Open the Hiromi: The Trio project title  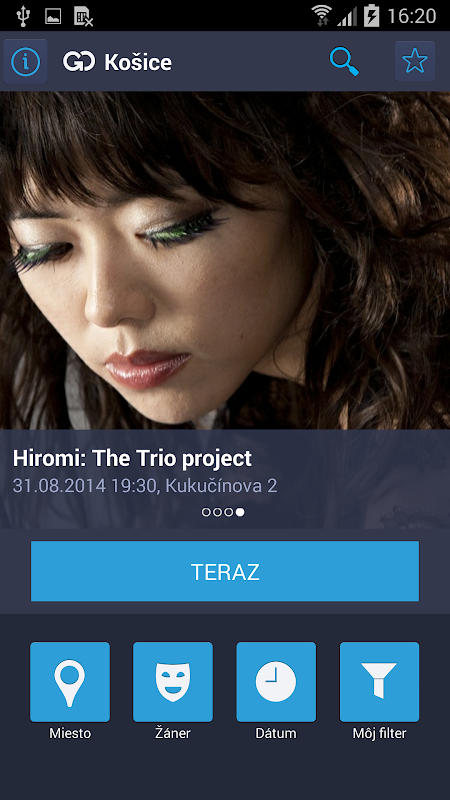coord(132,459)
